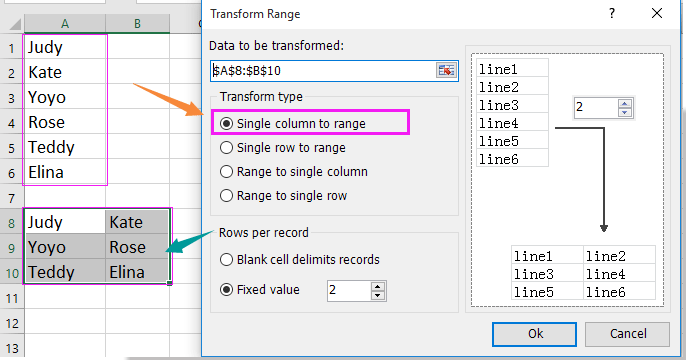Click cell A4 containing Rose
Screen dimensions: 686x360
tap(65, 122)
